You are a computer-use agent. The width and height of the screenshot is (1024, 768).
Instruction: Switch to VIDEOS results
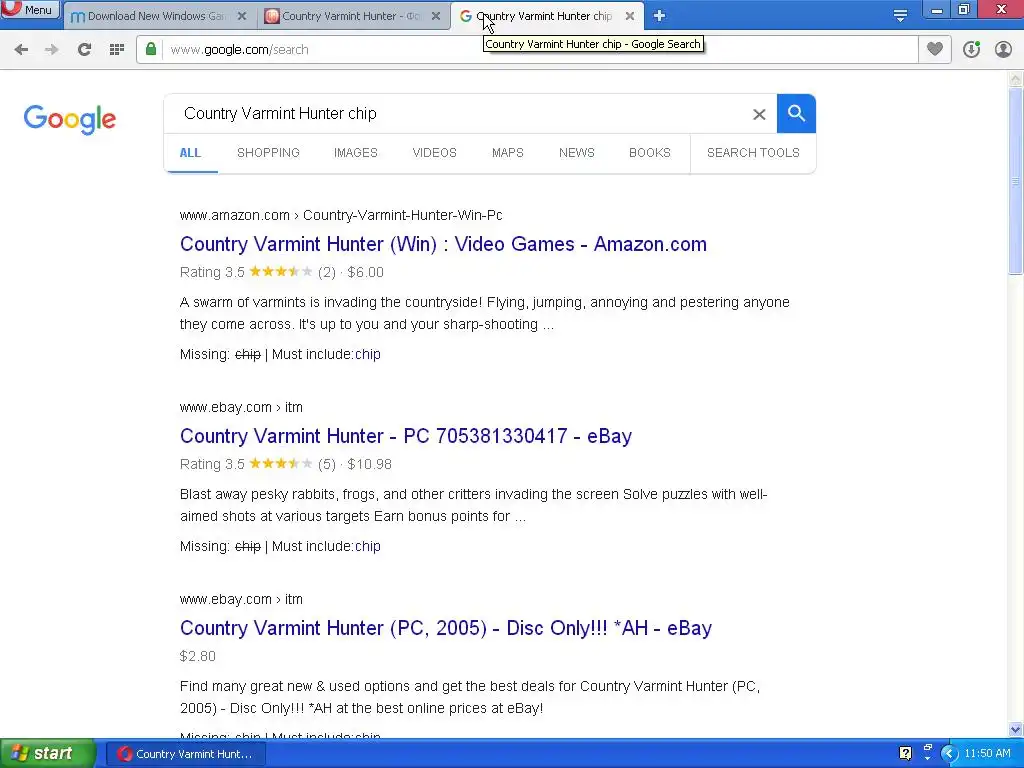(x=434, y=153)
